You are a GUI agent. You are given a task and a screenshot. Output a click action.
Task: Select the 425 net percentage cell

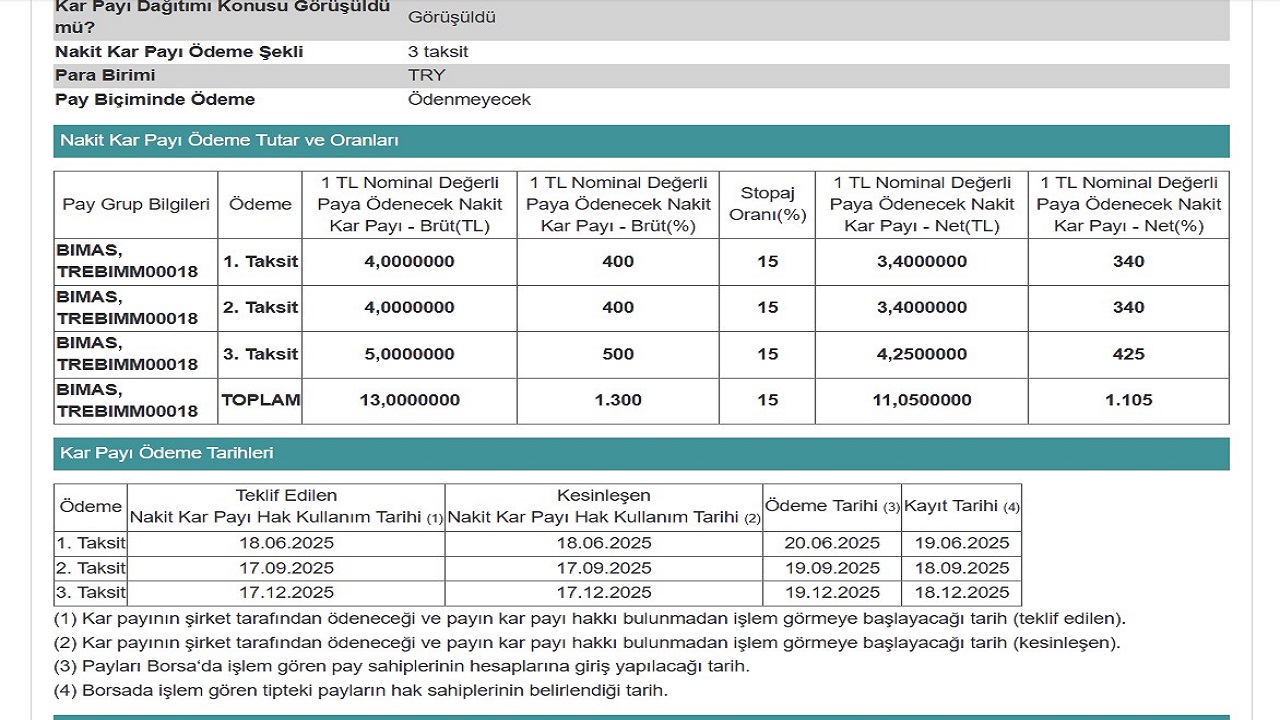tap(1128, 354)
